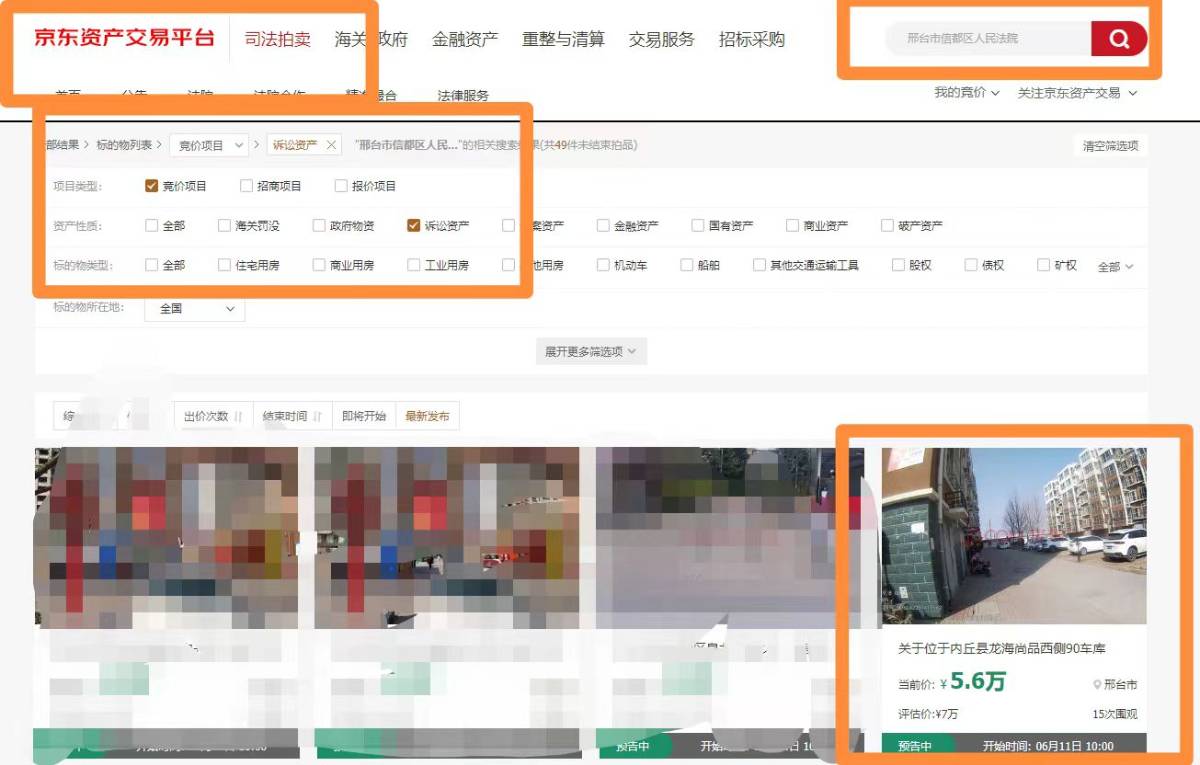Click the location pin icon beside 邢台市
This screenshot has width=1200, height=765.
(1097, 685)
